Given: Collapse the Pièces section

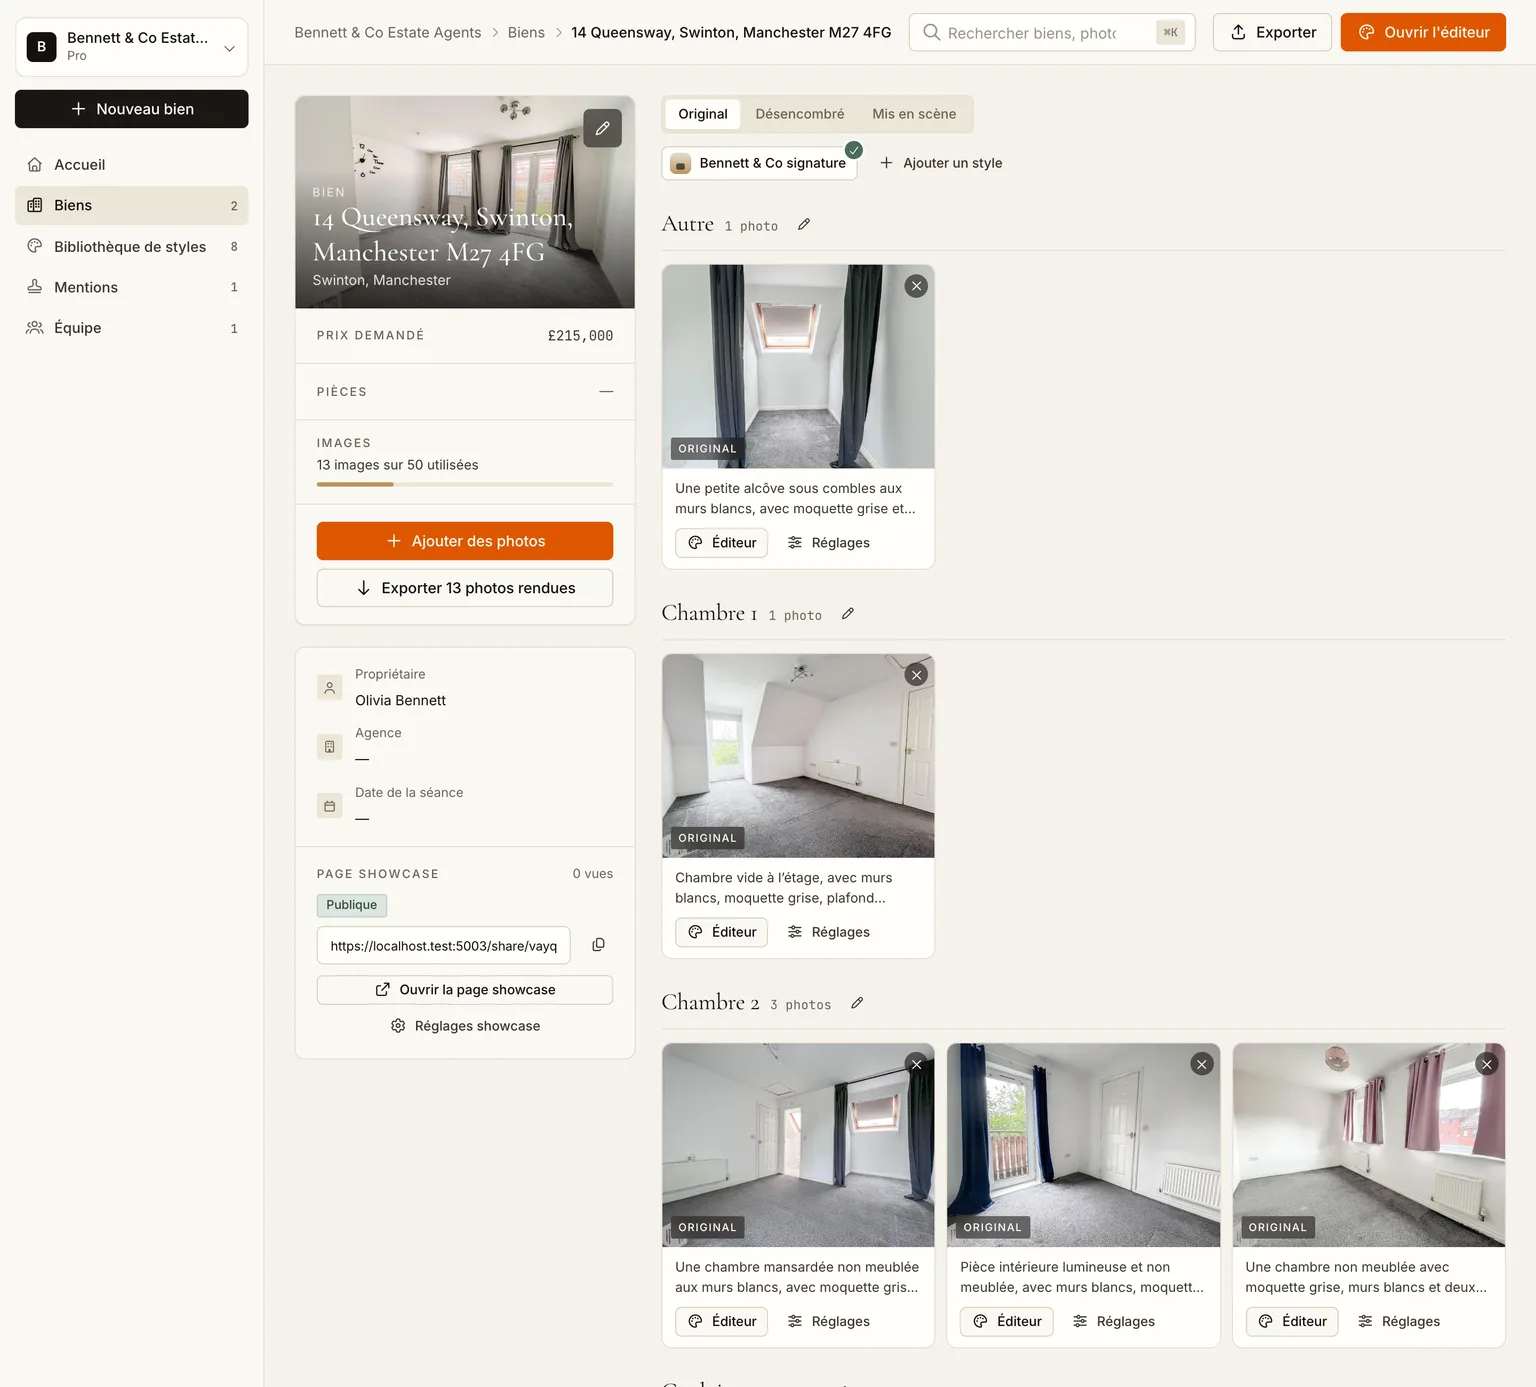Looking at the screenshot, I should coord(606,392).
